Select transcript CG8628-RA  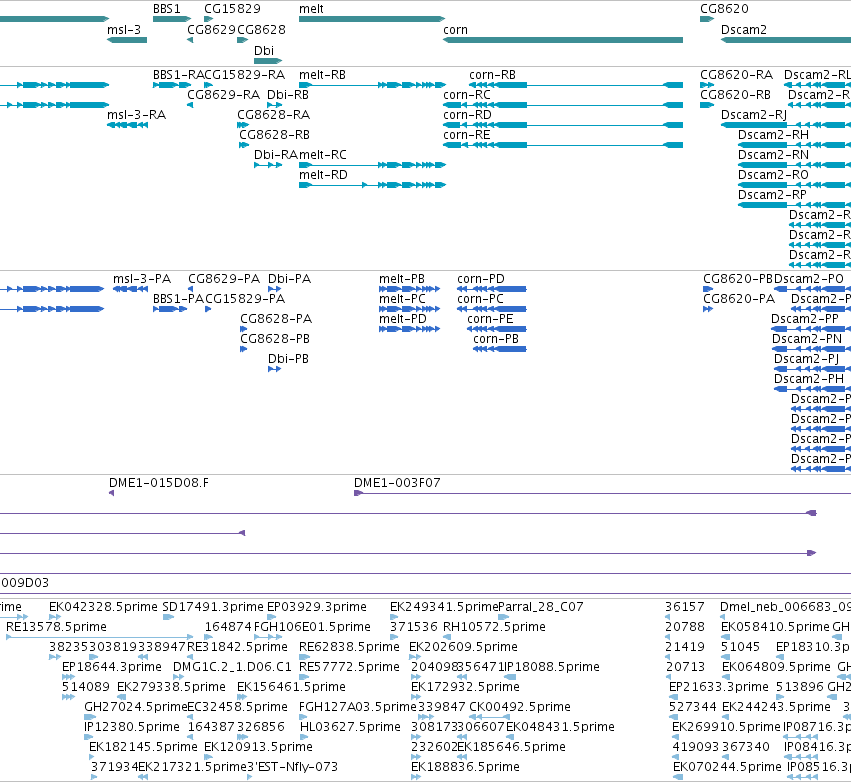click(x=274, y=115)
